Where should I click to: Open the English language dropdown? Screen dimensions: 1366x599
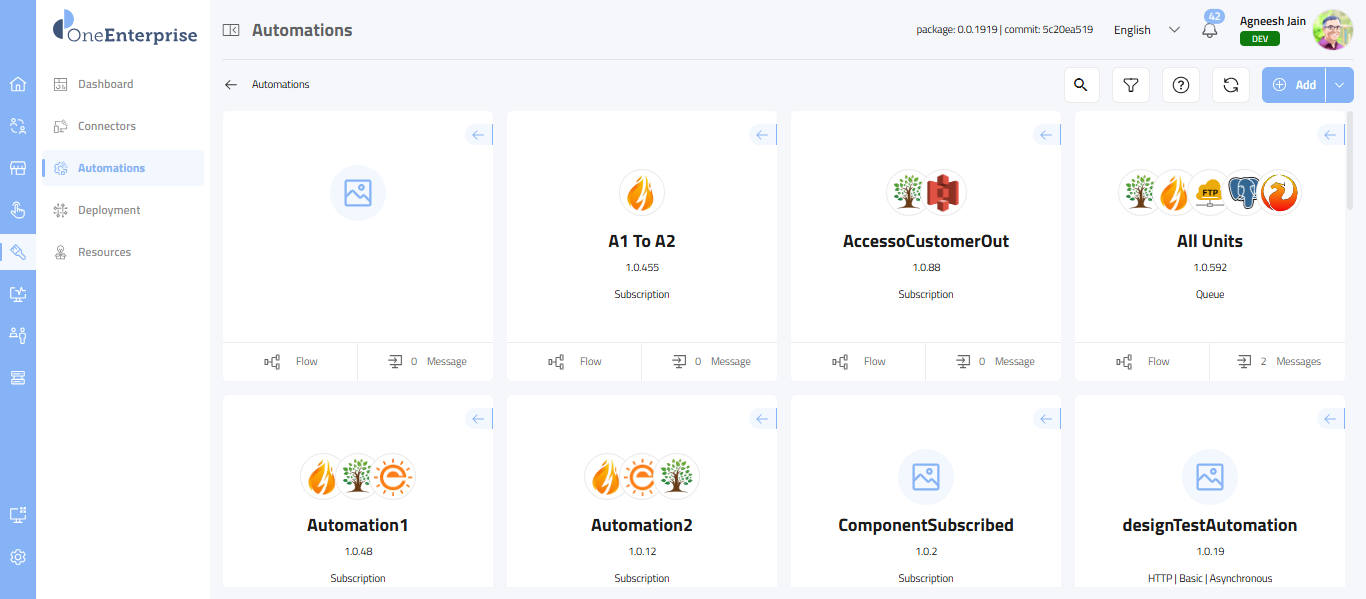(1146, 30)
